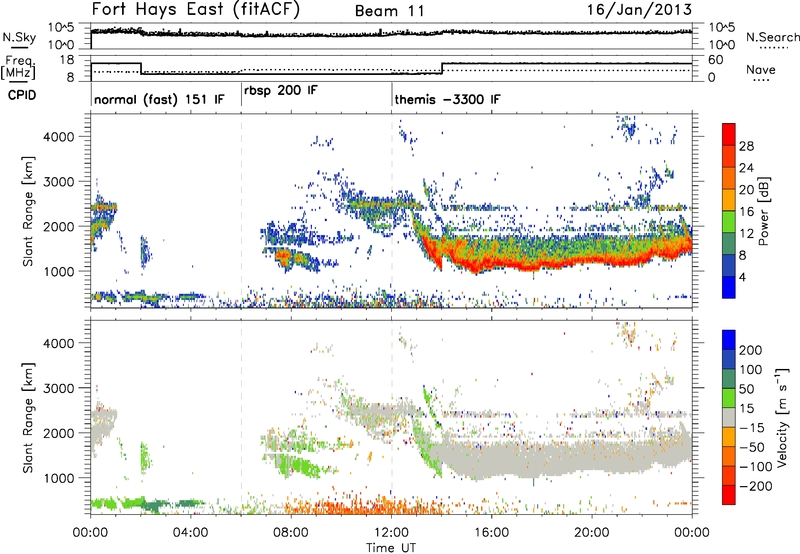Click the dark green Velocity segment between 50 and 100
Viewport: 800px width, 554px height.
pyautogui.click(x=729, y=379)
